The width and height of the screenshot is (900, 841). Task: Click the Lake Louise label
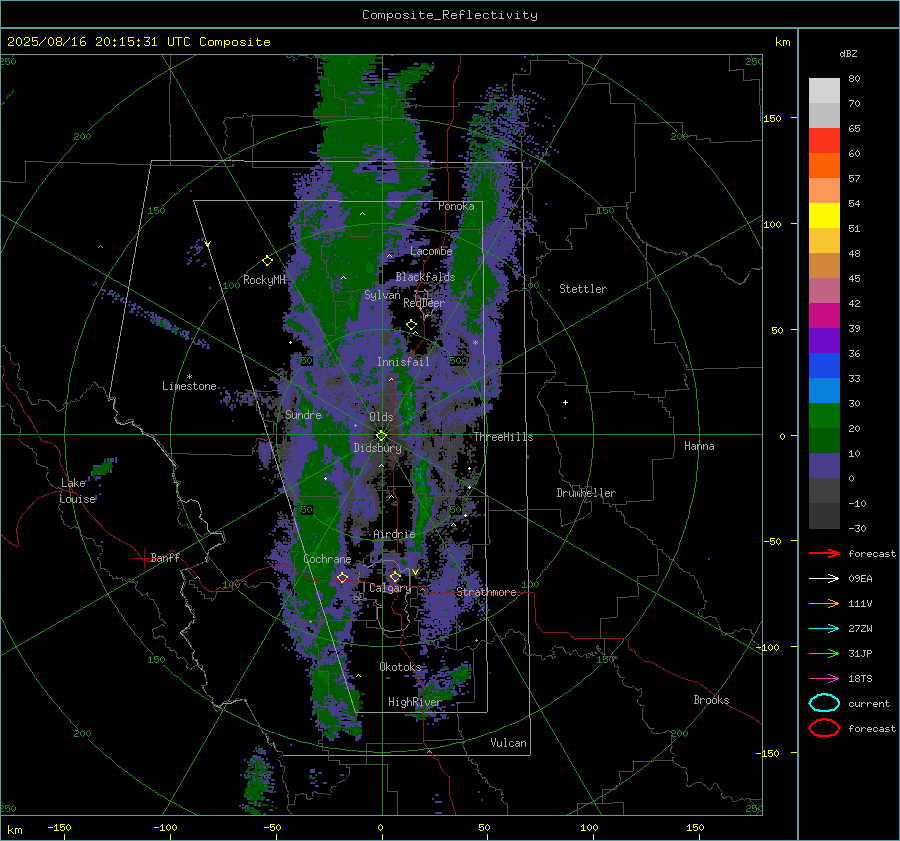click(x=77, y=491)
